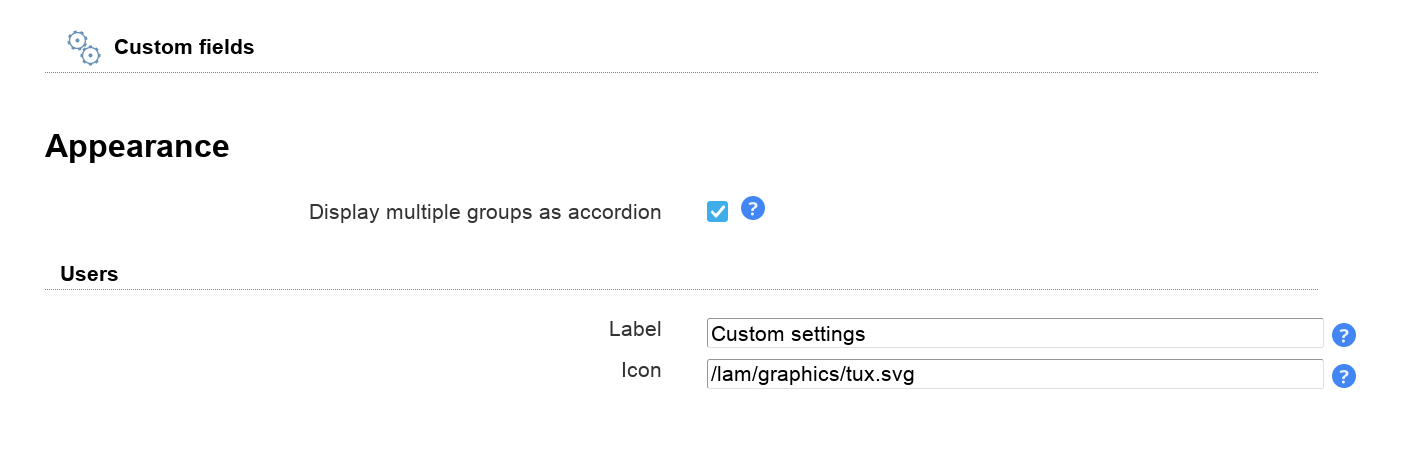Open help for the Label field

[x=1344, y=335]
